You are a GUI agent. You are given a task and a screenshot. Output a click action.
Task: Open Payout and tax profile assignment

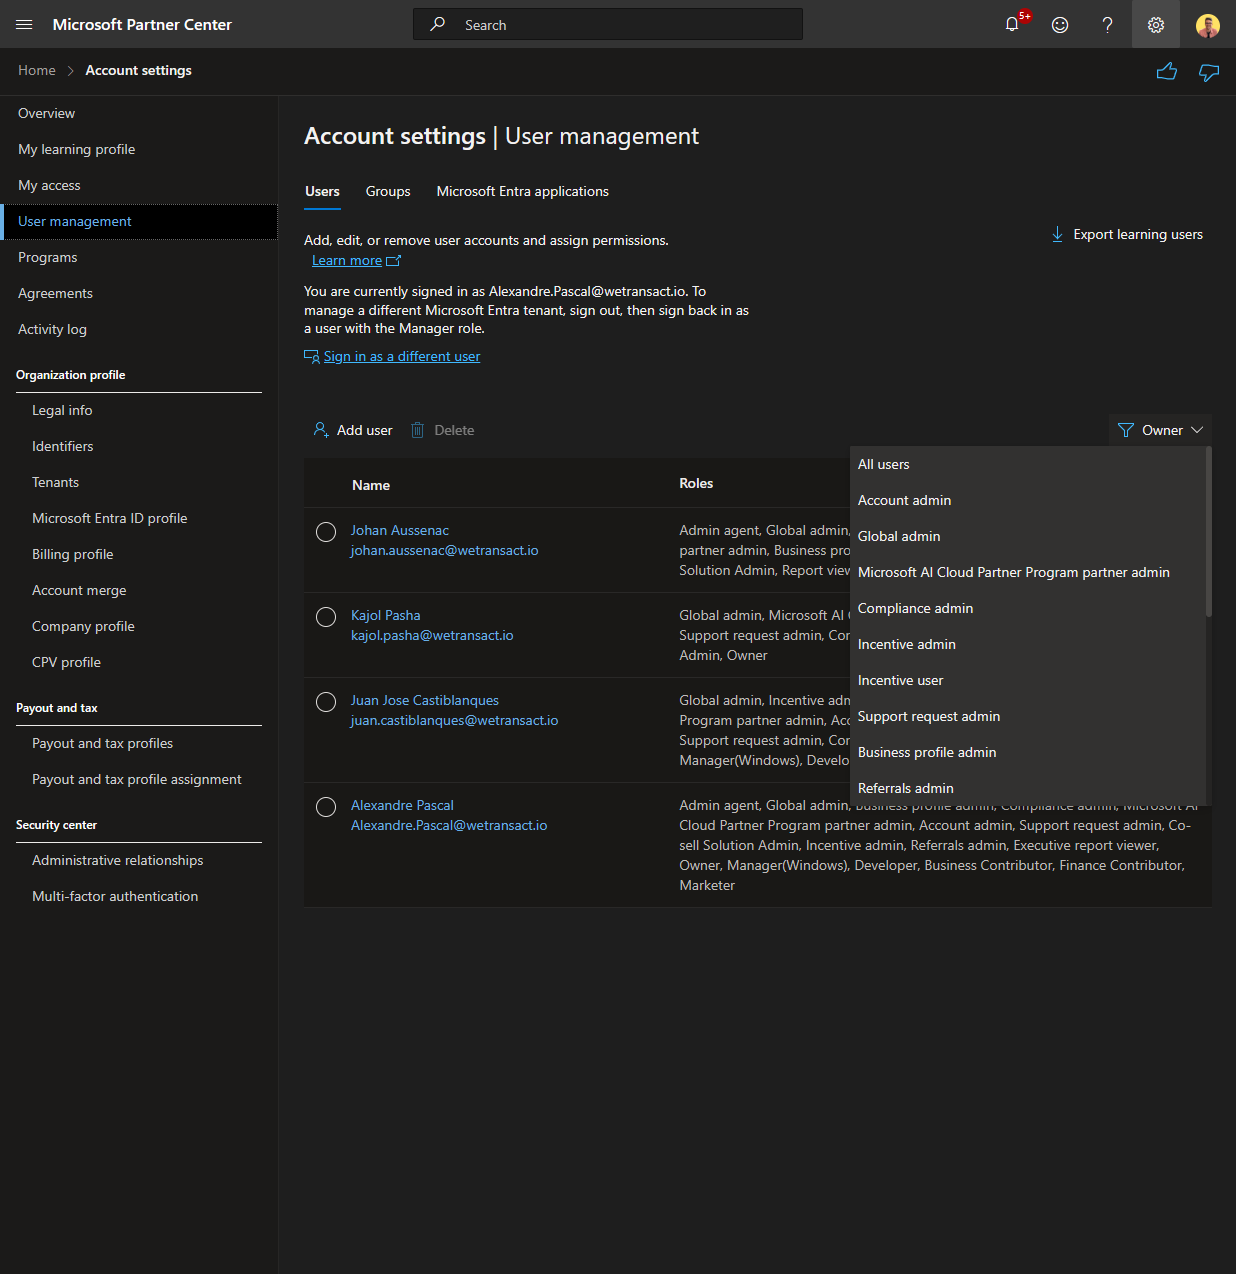coord(139,779)
